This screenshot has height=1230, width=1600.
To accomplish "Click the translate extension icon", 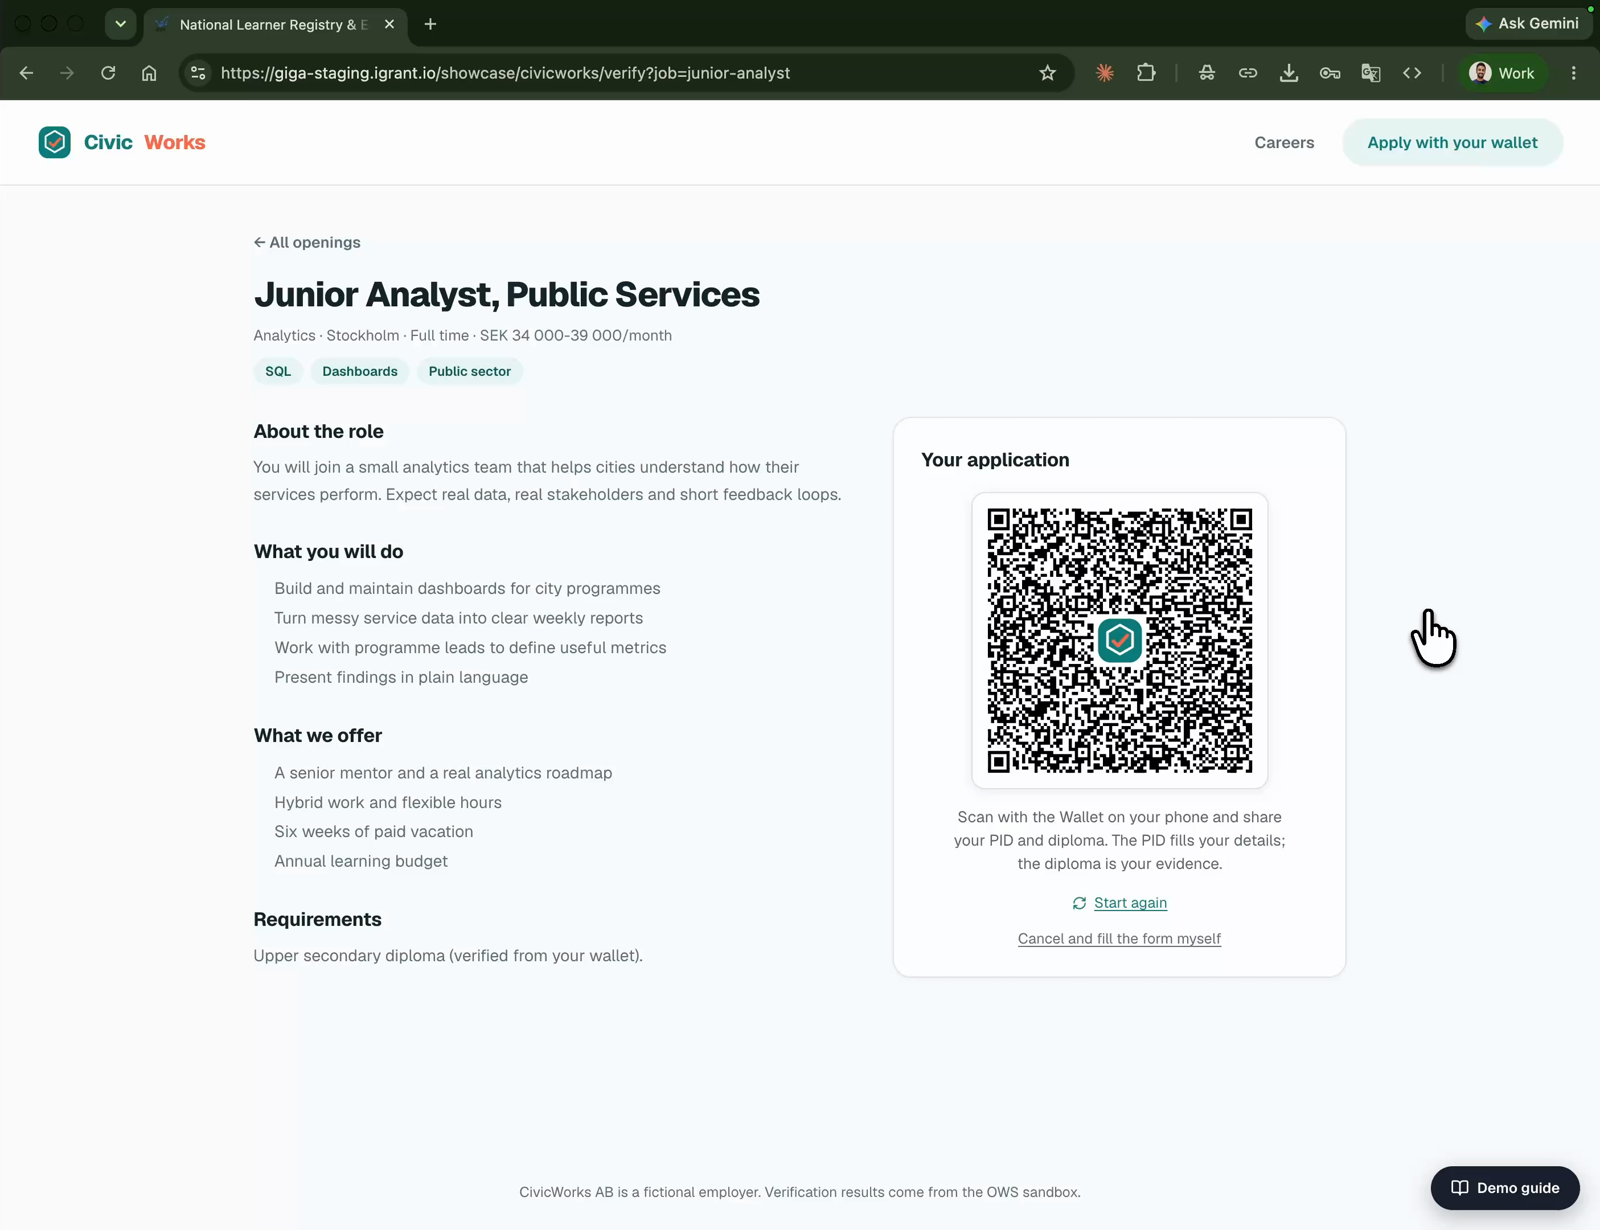I will (x=1371, y=73).
